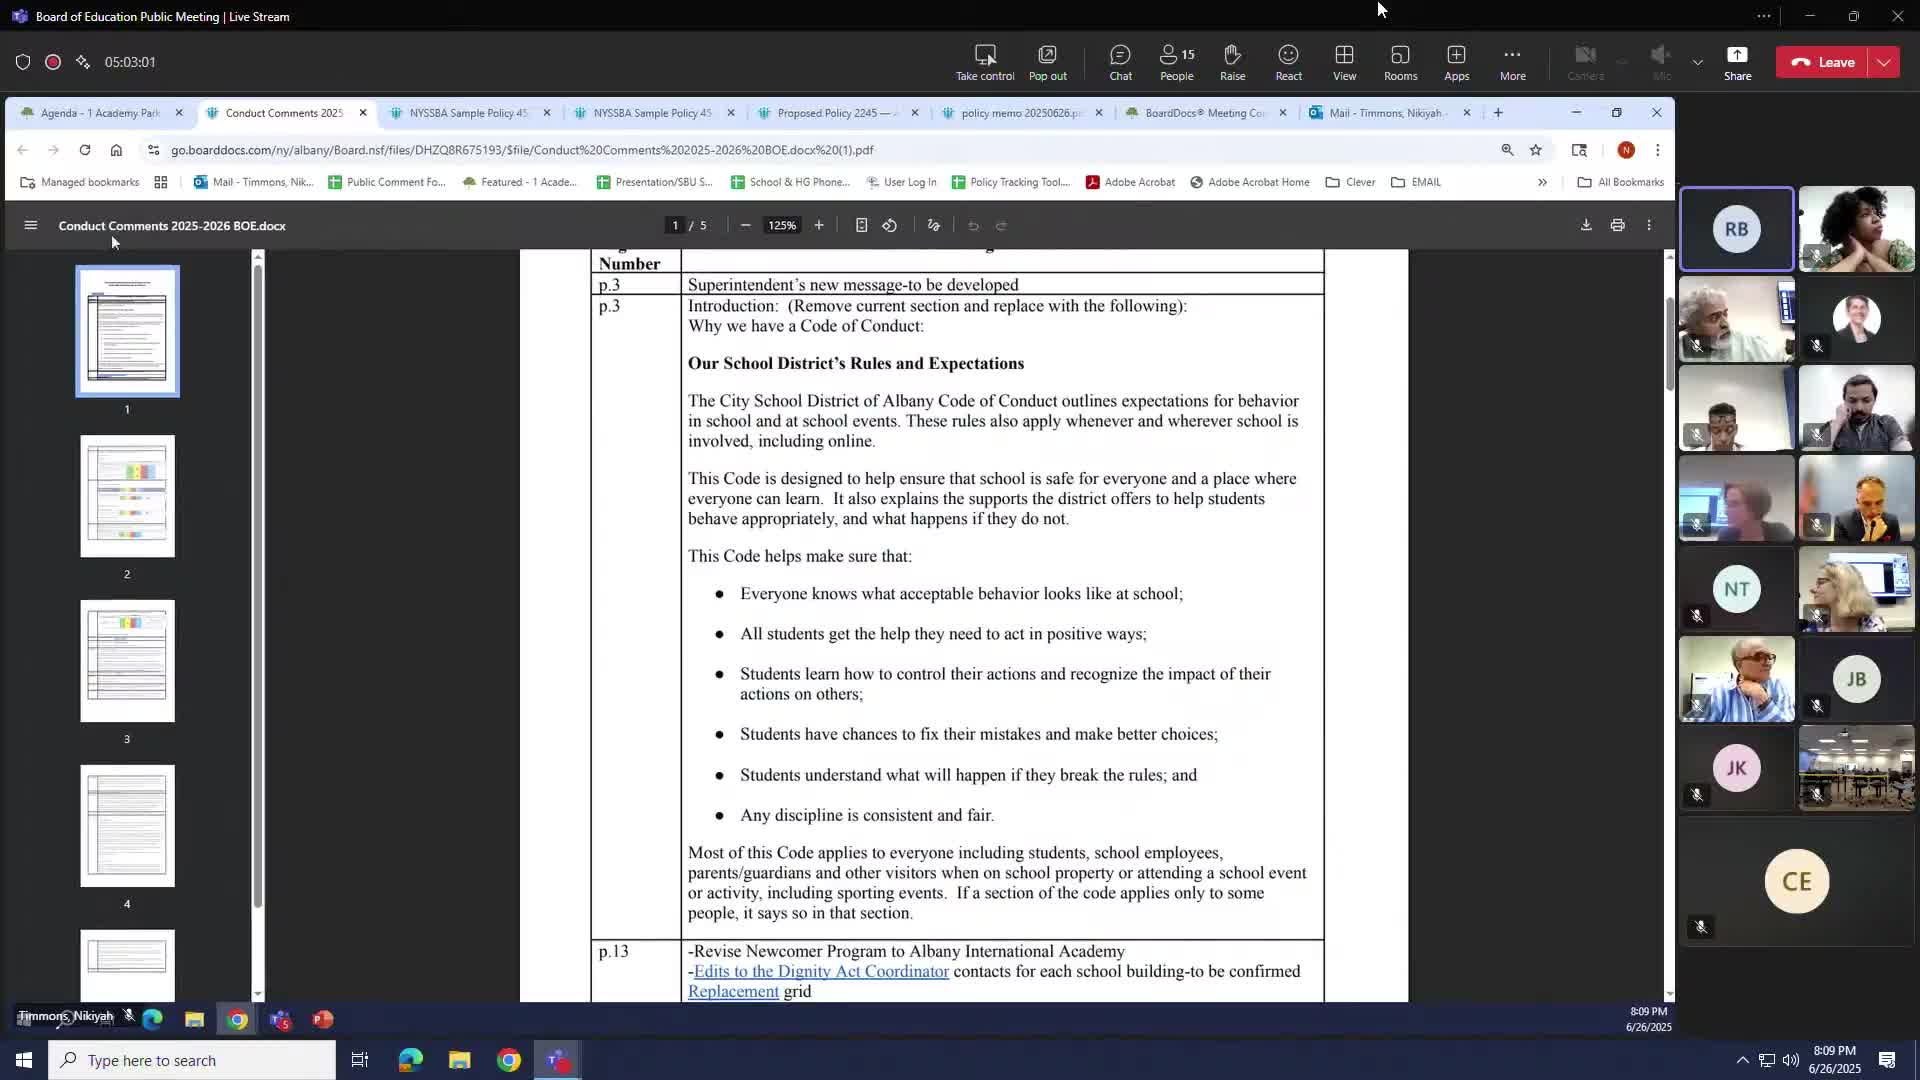Expand the Leave button dropdown arrow
Screen dimensions: 1920x1080
pos(1884,62)
